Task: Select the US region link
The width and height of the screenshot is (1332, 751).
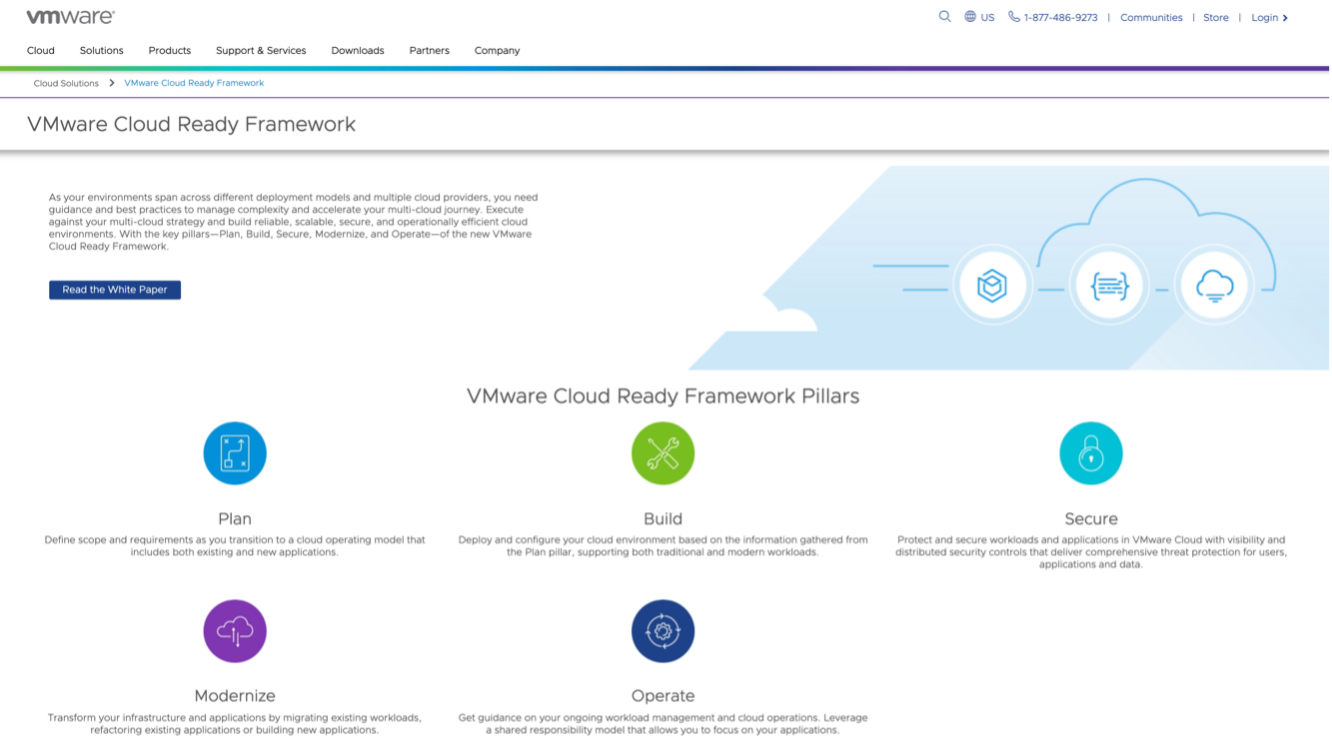Action: (x=988, y=18)
